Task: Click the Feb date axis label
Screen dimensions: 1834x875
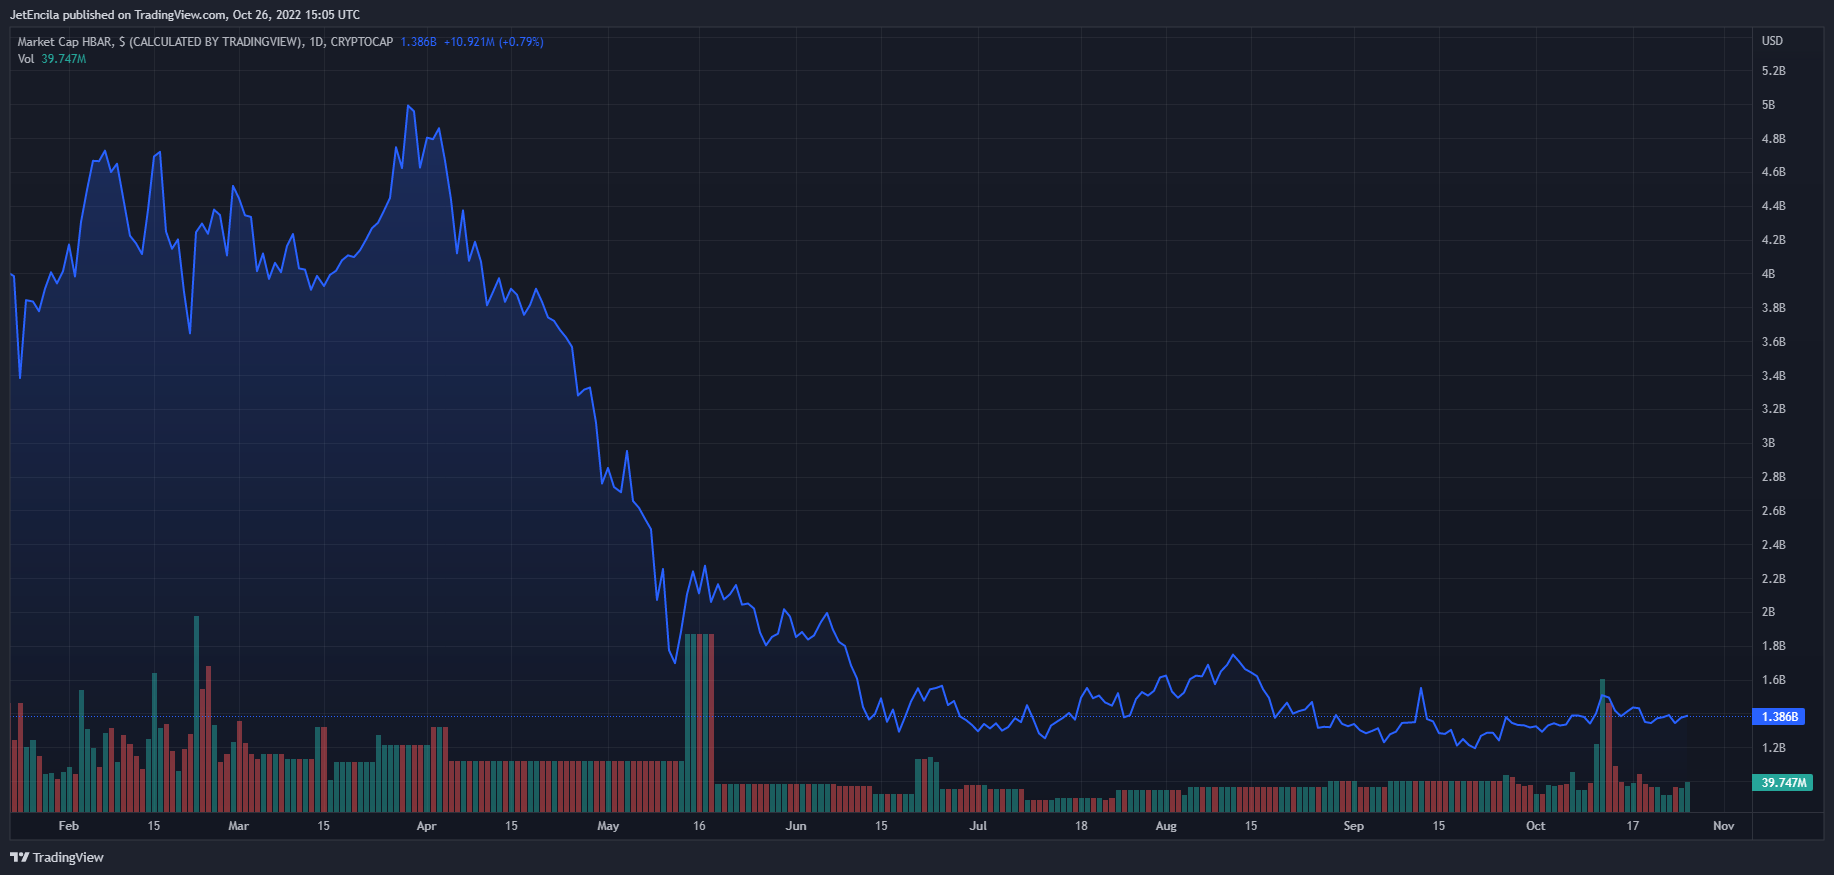Action: pyautogui.click(x=68, y=826)
